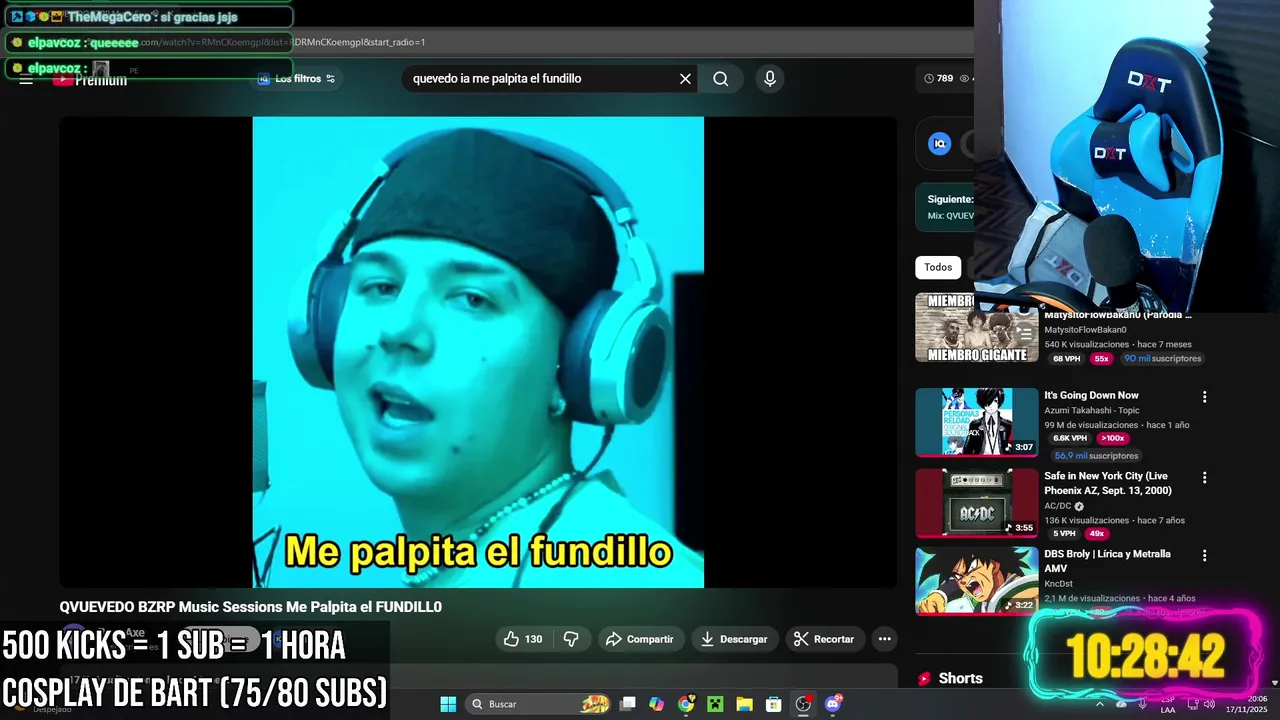Open the YouTube hamburger guide menu
The image size is (1280, 720).
[26, 80]
